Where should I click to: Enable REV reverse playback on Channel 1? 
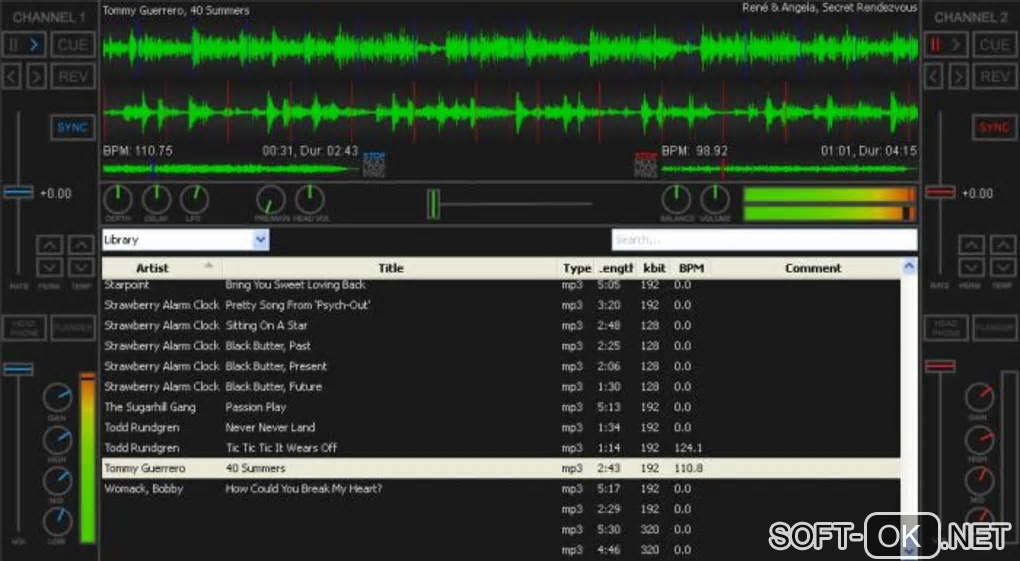pos(73,76)
